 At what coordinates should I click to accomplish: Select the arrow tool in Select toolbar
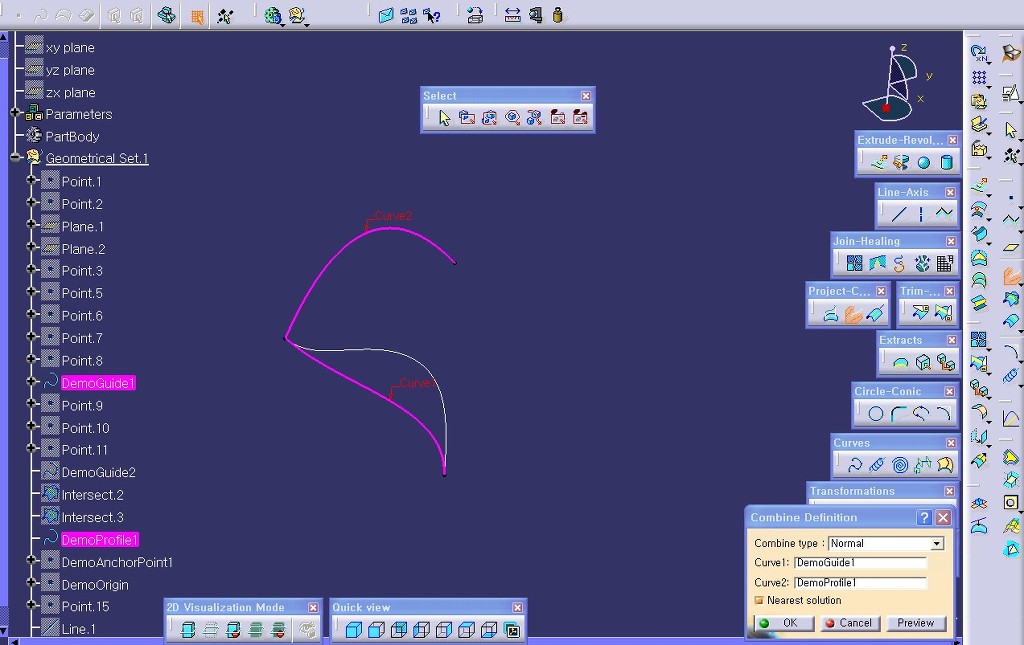(445, 118)
